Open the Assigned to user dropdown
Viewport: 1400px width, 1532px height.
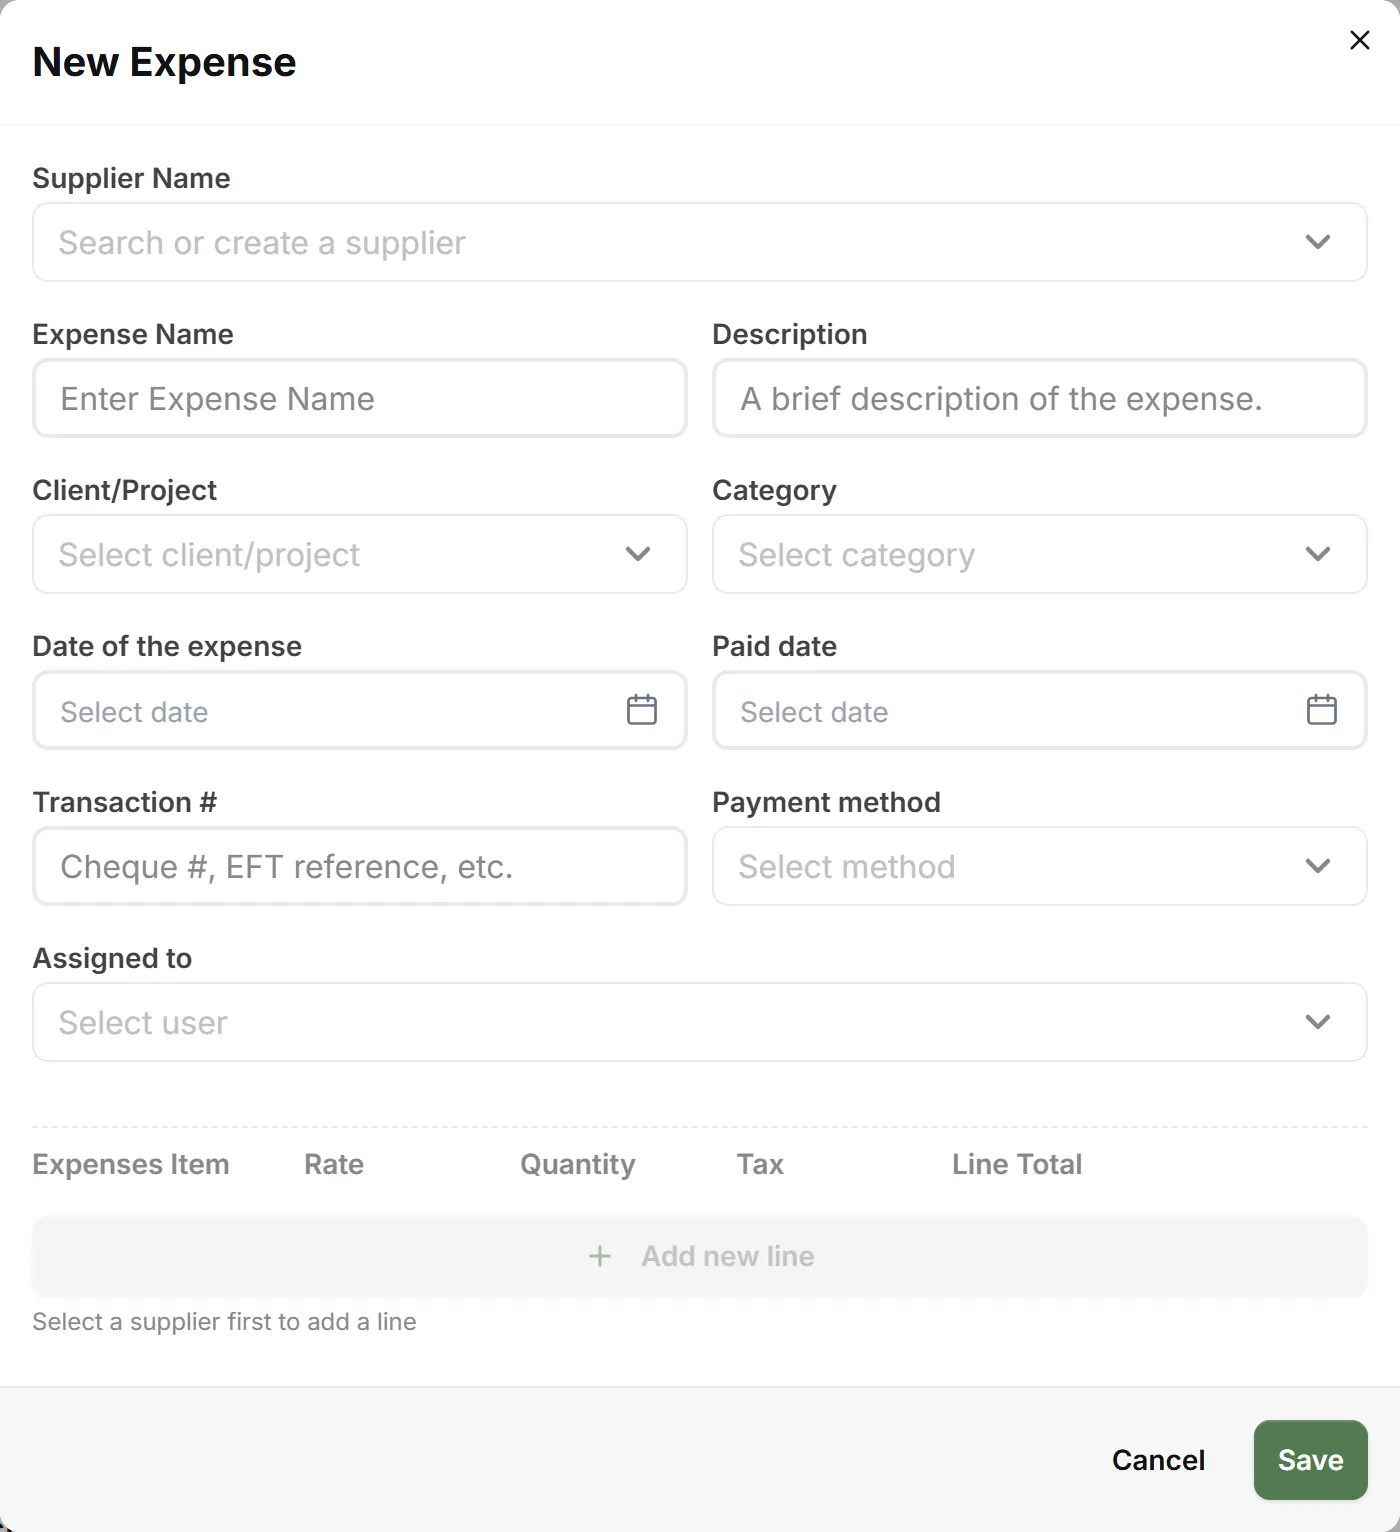click(700, 1022)
